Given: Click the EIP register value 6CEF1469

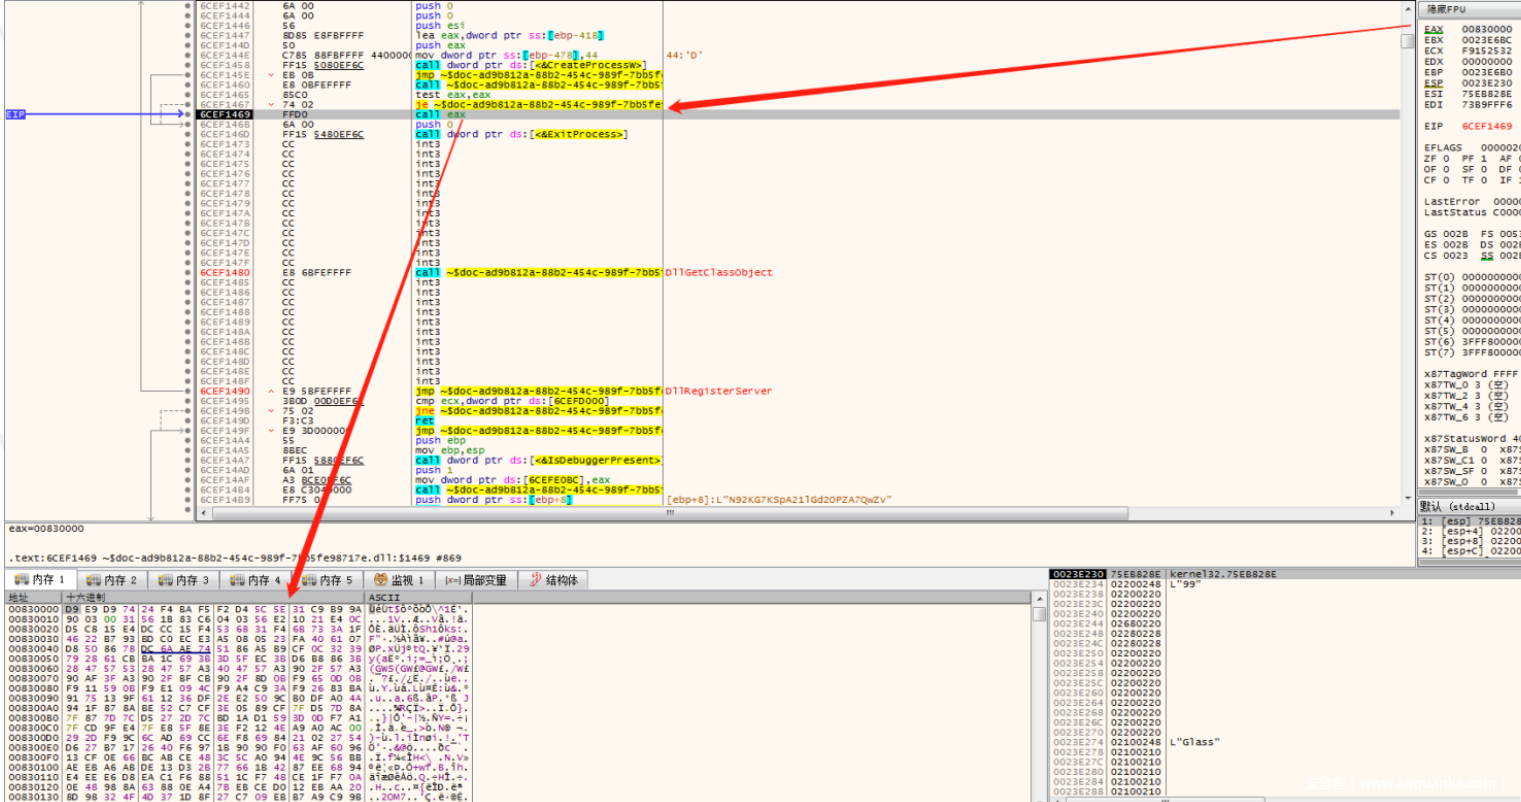Looking at the screenshot, I should (x=1486, y=126).
